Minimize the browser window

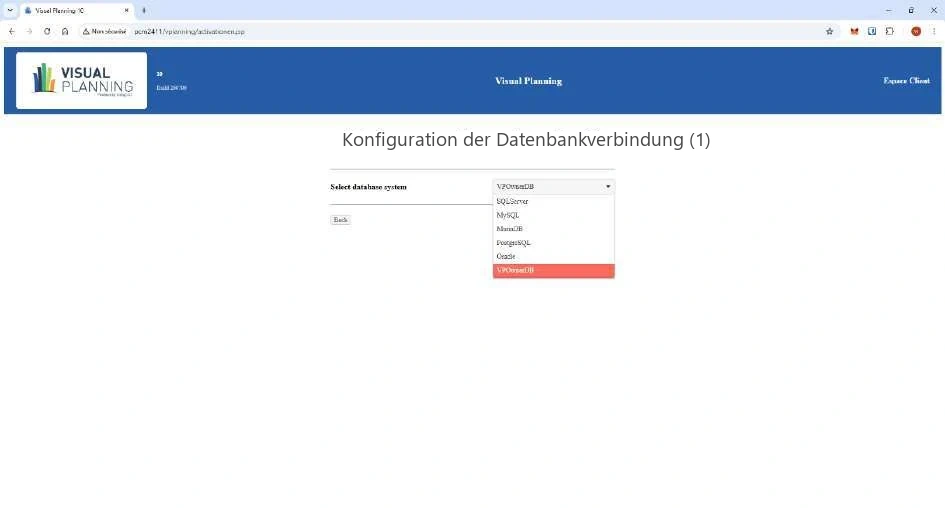[888, 10]
